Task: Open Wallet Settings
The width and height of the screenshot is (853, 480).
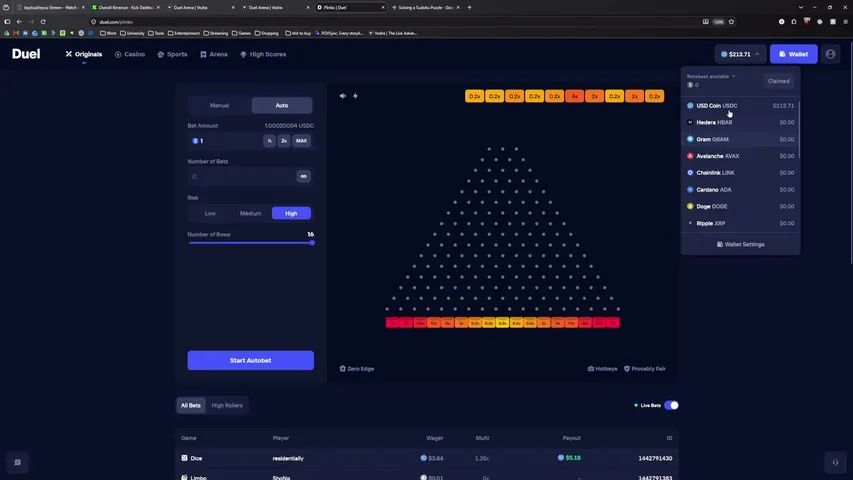Action: [x=740, y=244]
